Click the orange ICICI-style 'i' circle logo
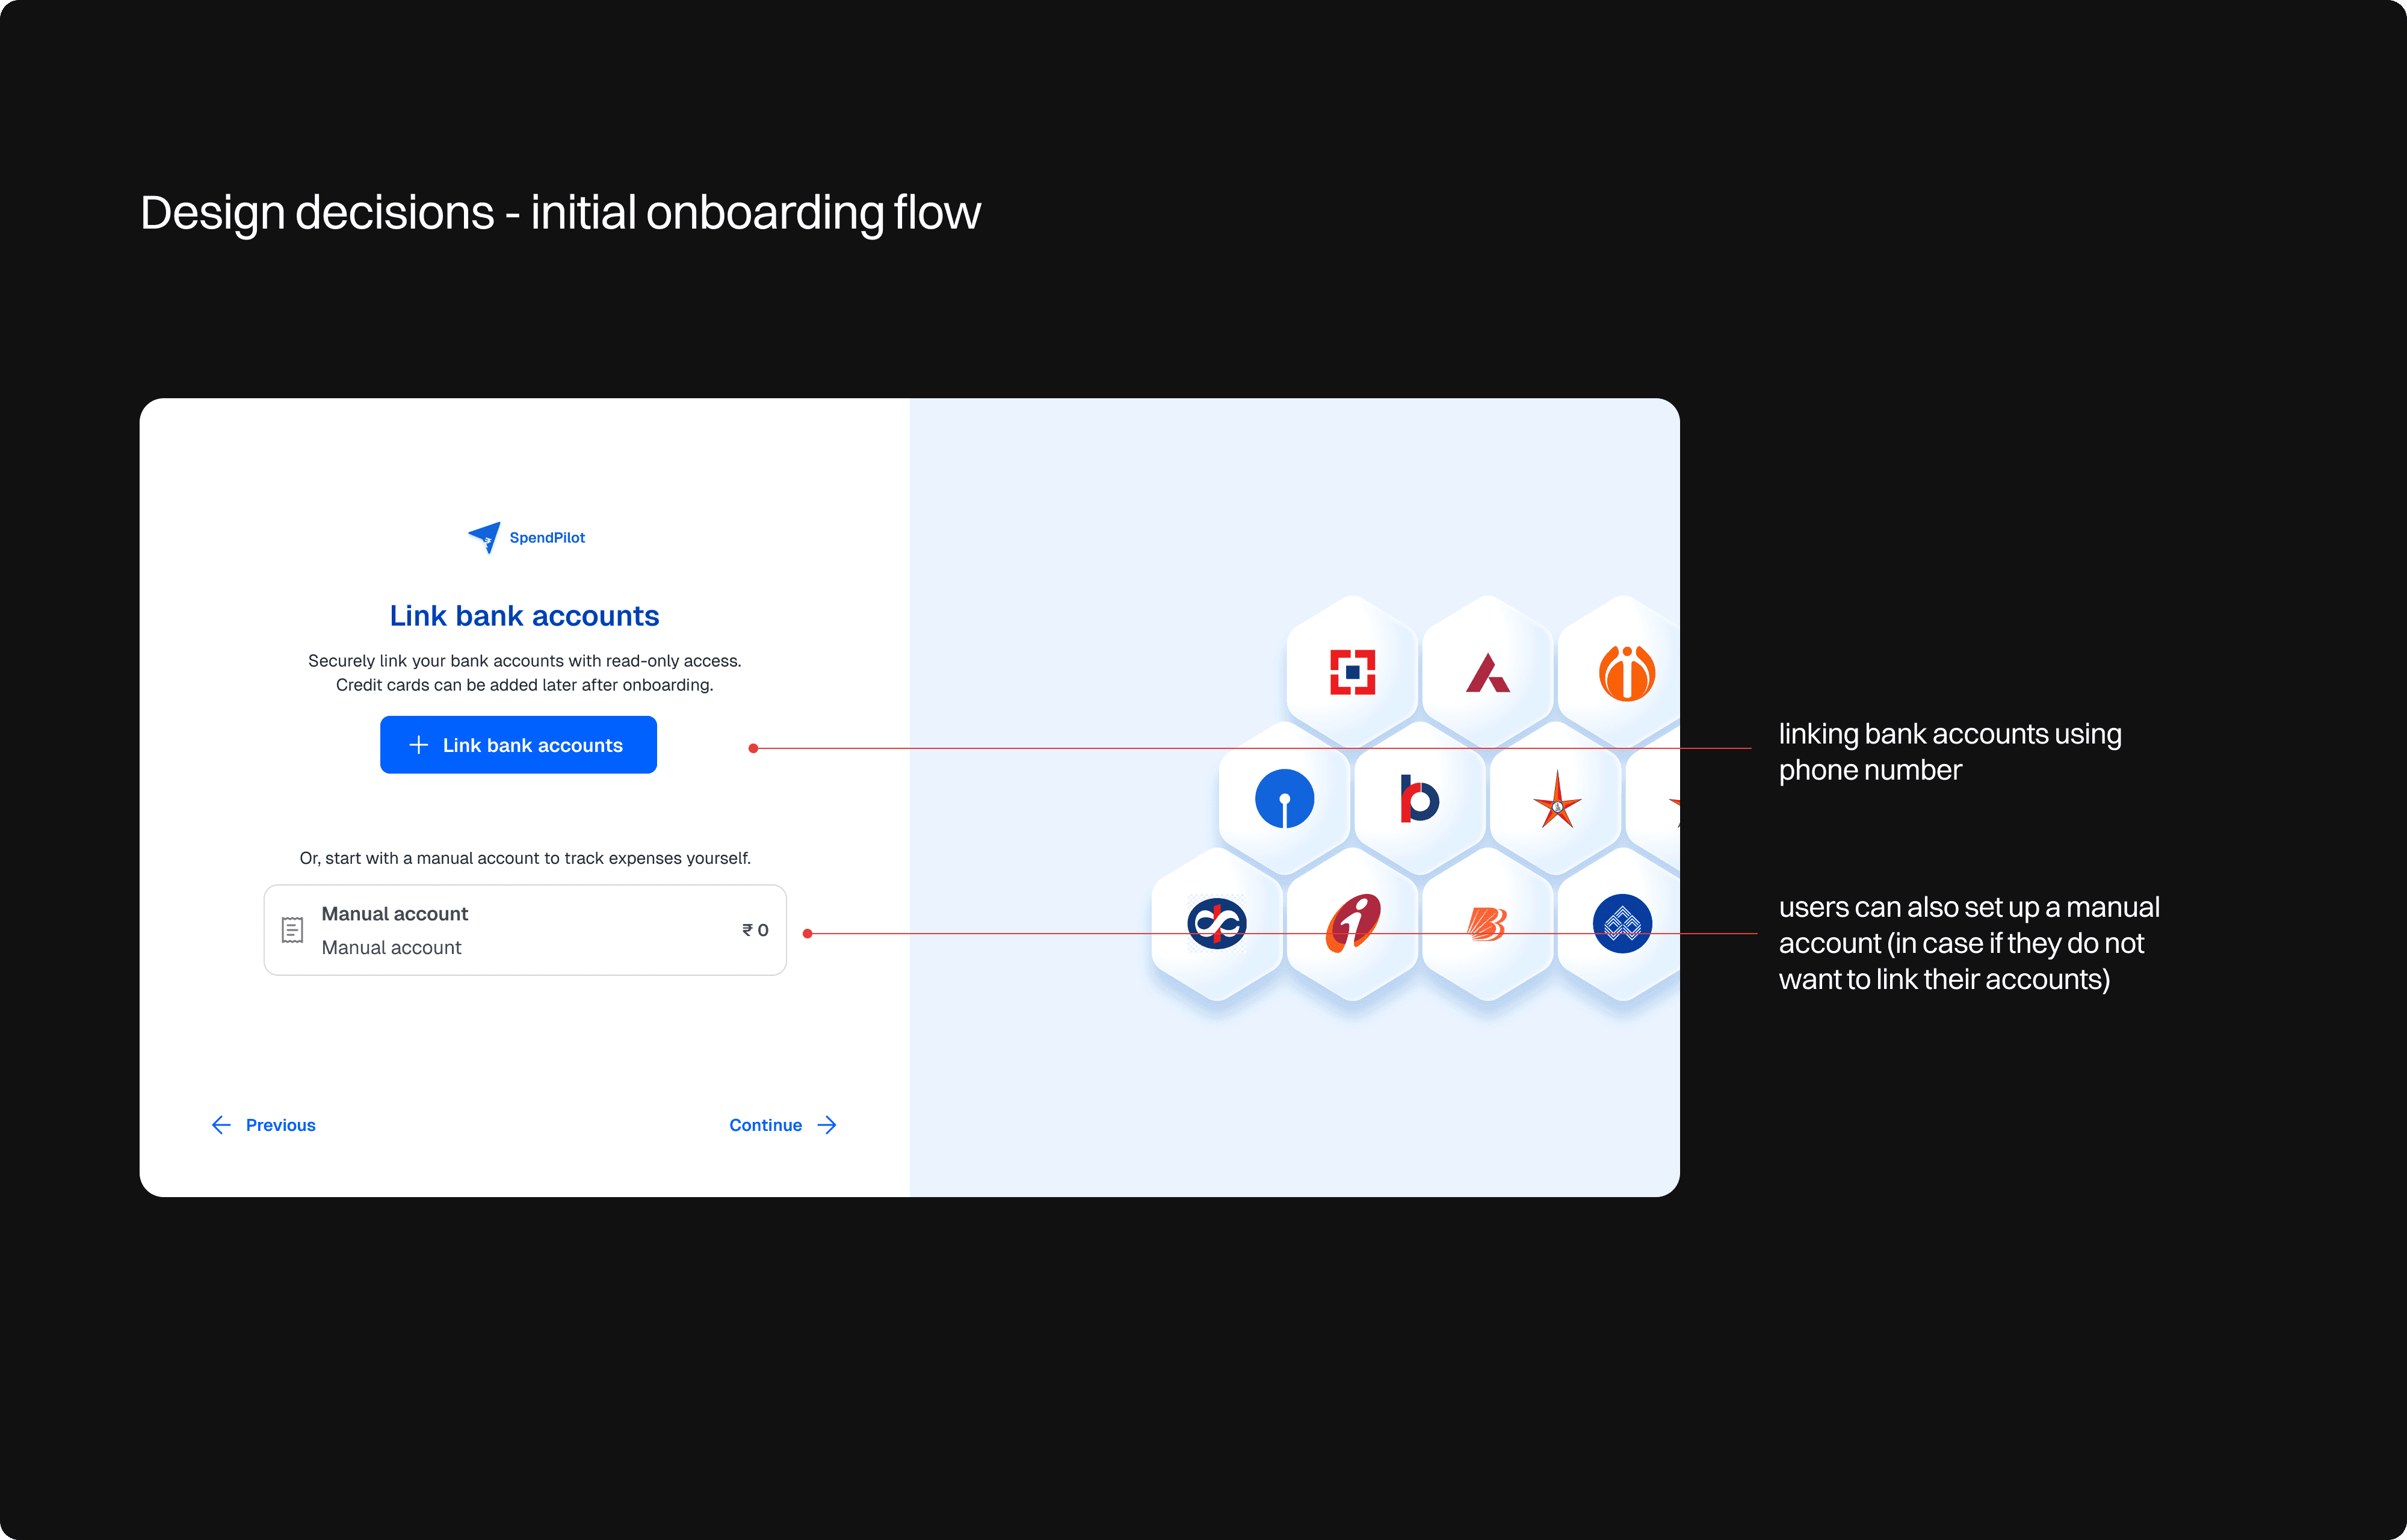Viewport: 2407px width, 1540px height. tap(1626, 672)
